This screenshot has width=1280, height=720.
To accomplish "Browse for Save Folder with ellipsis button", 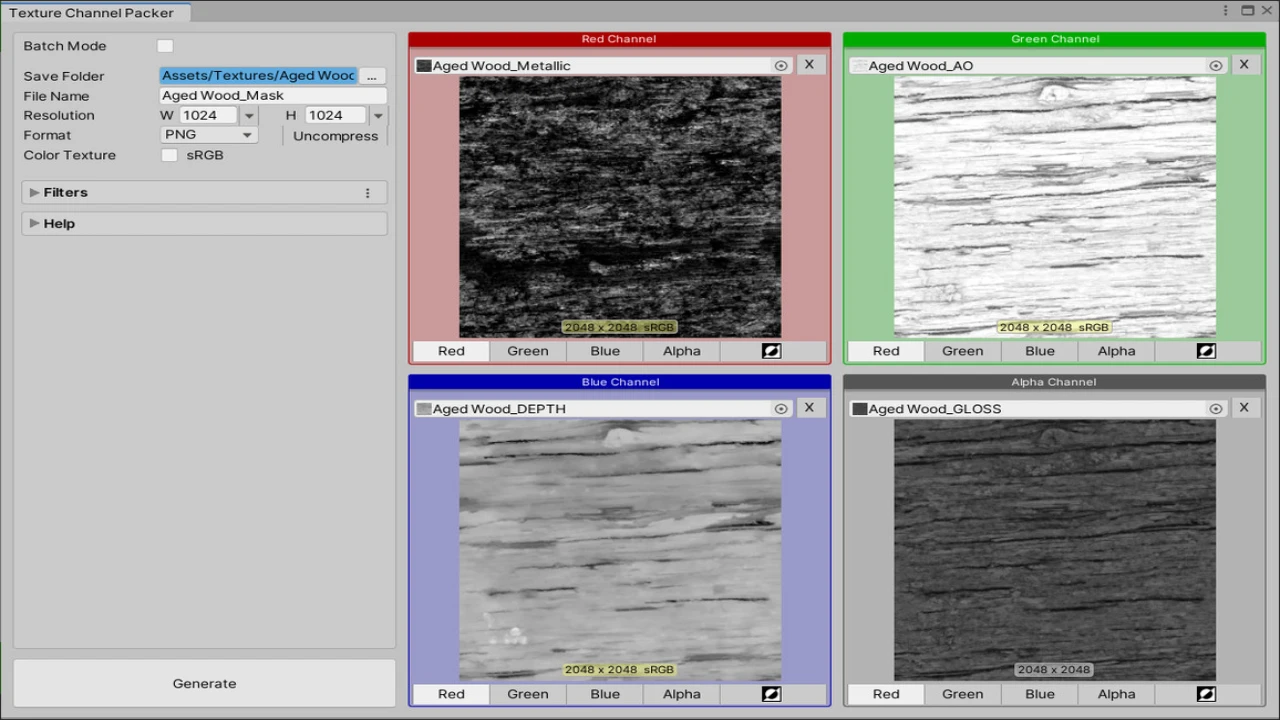I will [x=372, y=76].
